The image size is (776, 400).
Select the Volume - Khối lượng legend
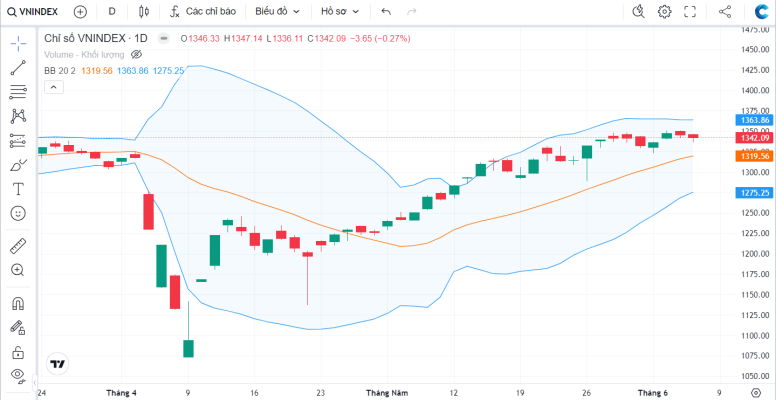tap(85, 54)
